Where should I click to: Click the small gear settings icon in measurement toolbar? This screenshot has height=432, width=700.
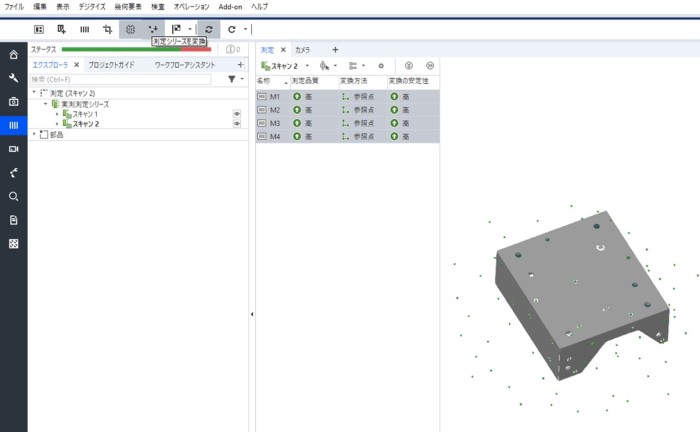click(x=381, y=66)
